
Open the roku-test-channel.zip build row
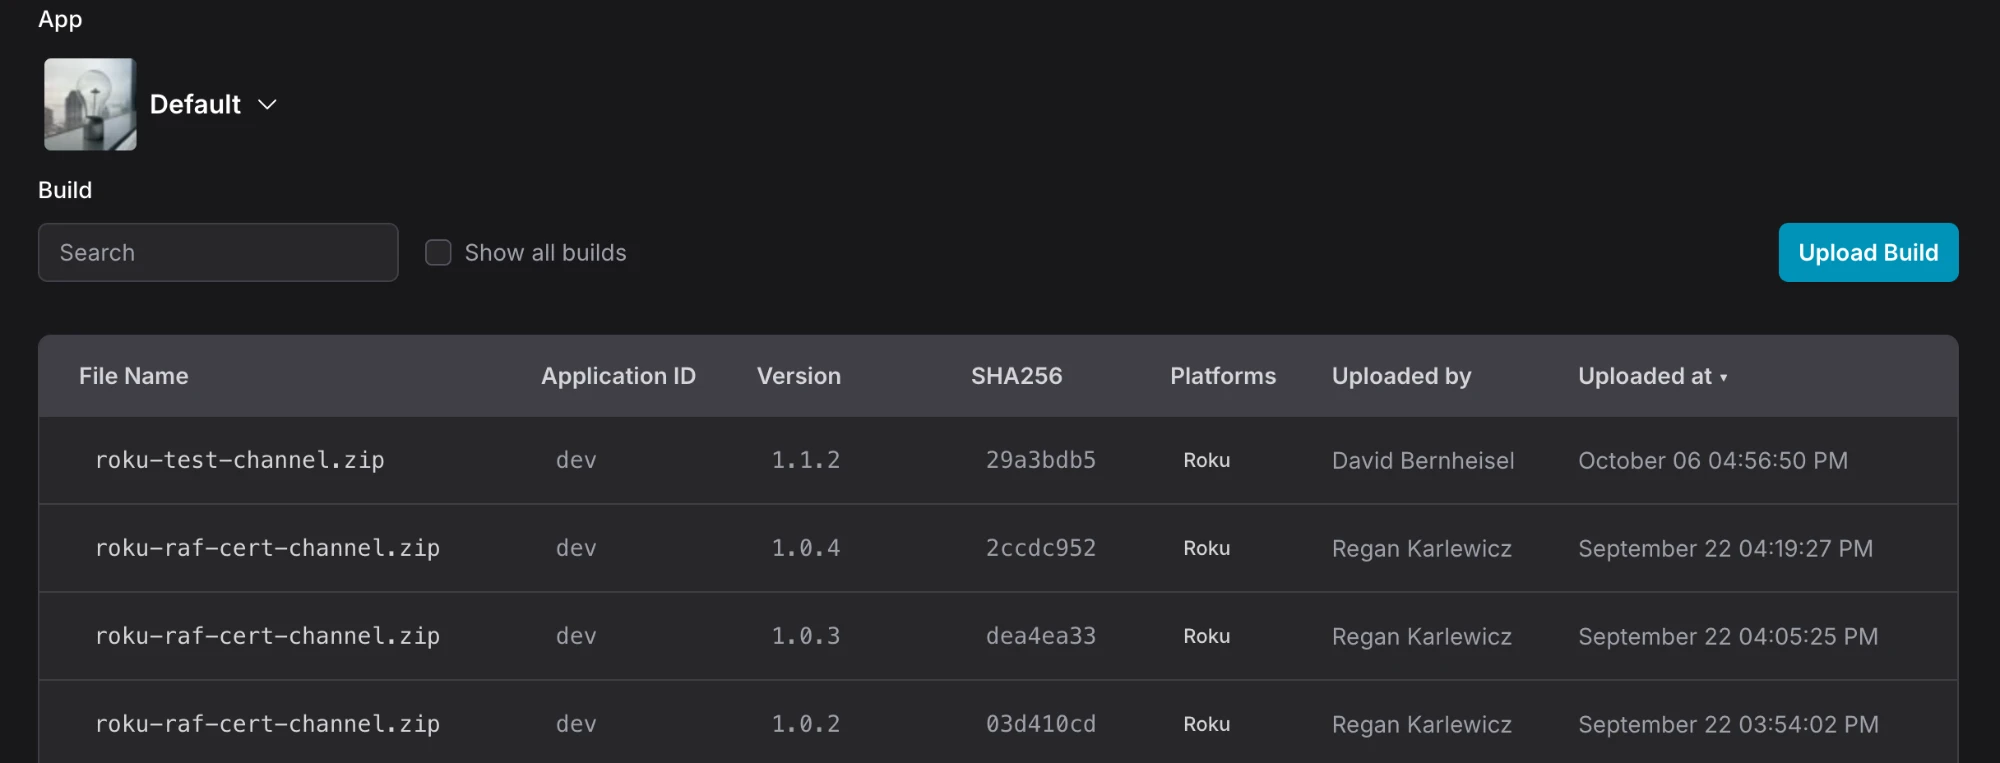point(998,460)
